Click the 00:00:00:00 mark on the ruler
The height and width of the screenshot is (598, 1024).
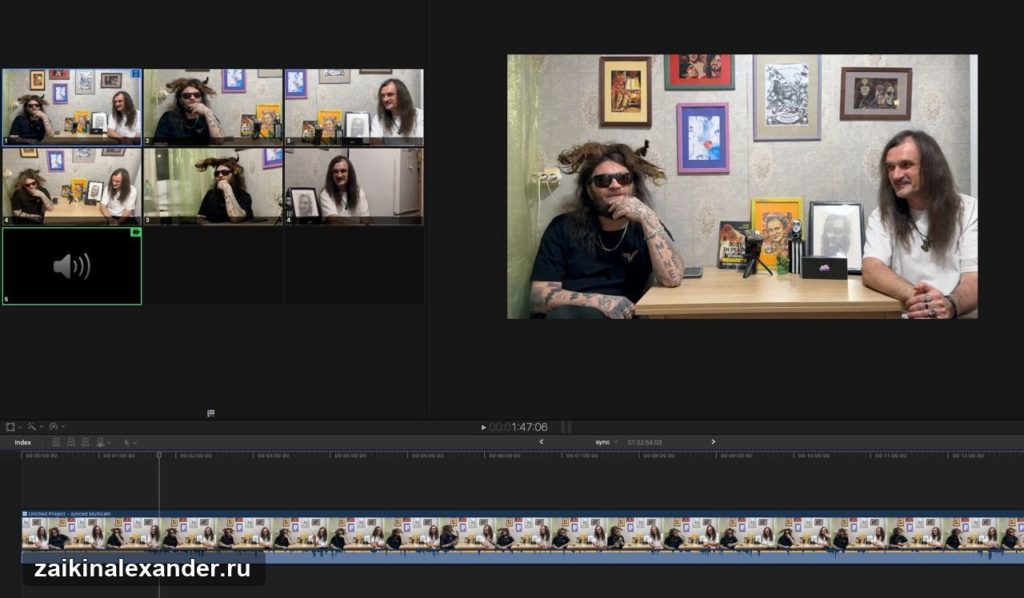tap(42, 456)
